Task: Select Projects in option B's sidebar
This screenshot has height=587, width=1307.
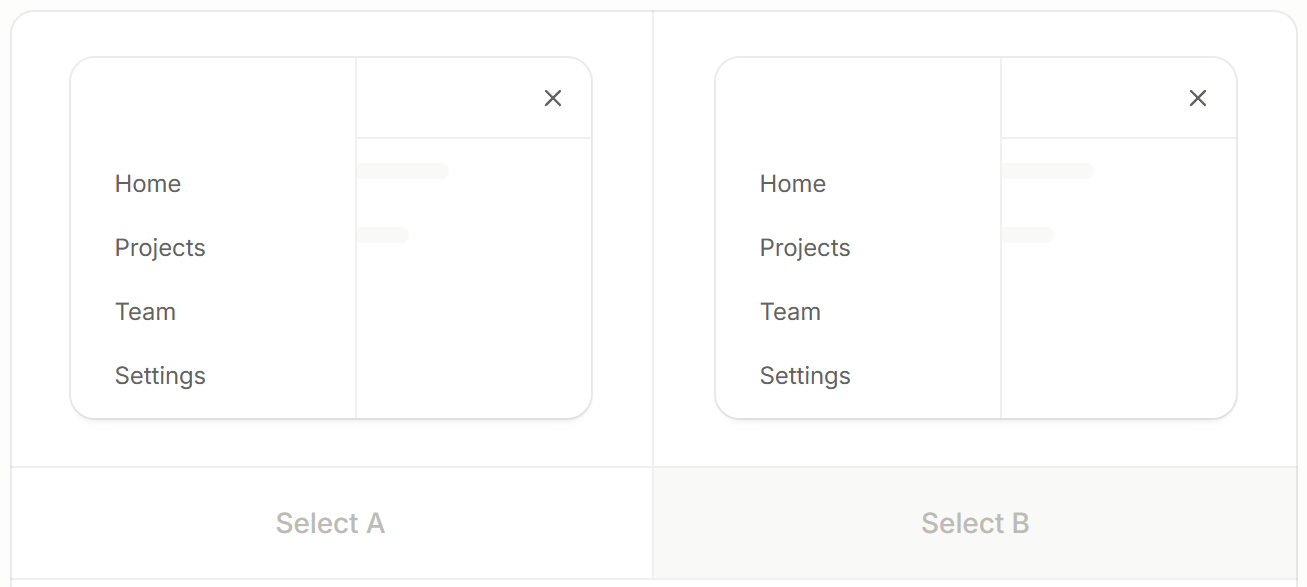Action: click(x=805, y=248)
